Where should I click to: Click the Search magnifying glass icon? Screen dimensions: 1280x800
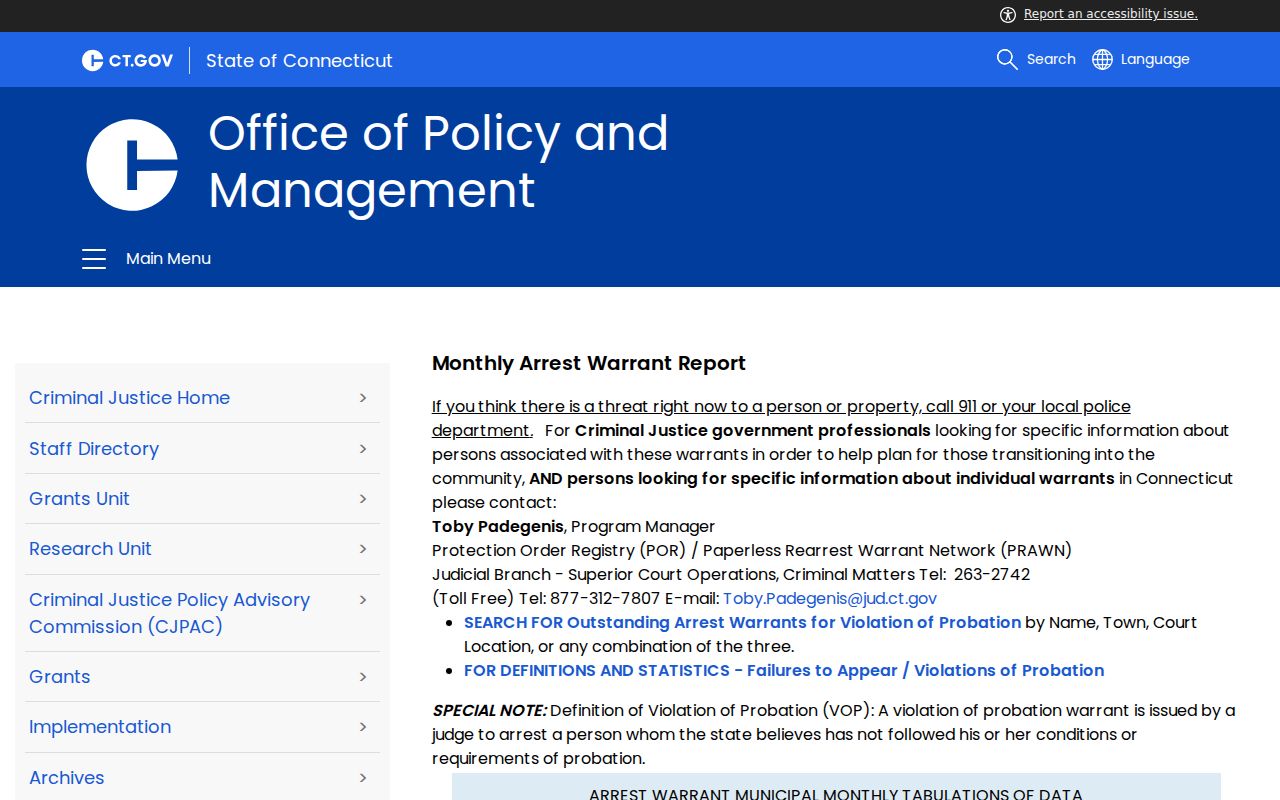(1007, 59)
